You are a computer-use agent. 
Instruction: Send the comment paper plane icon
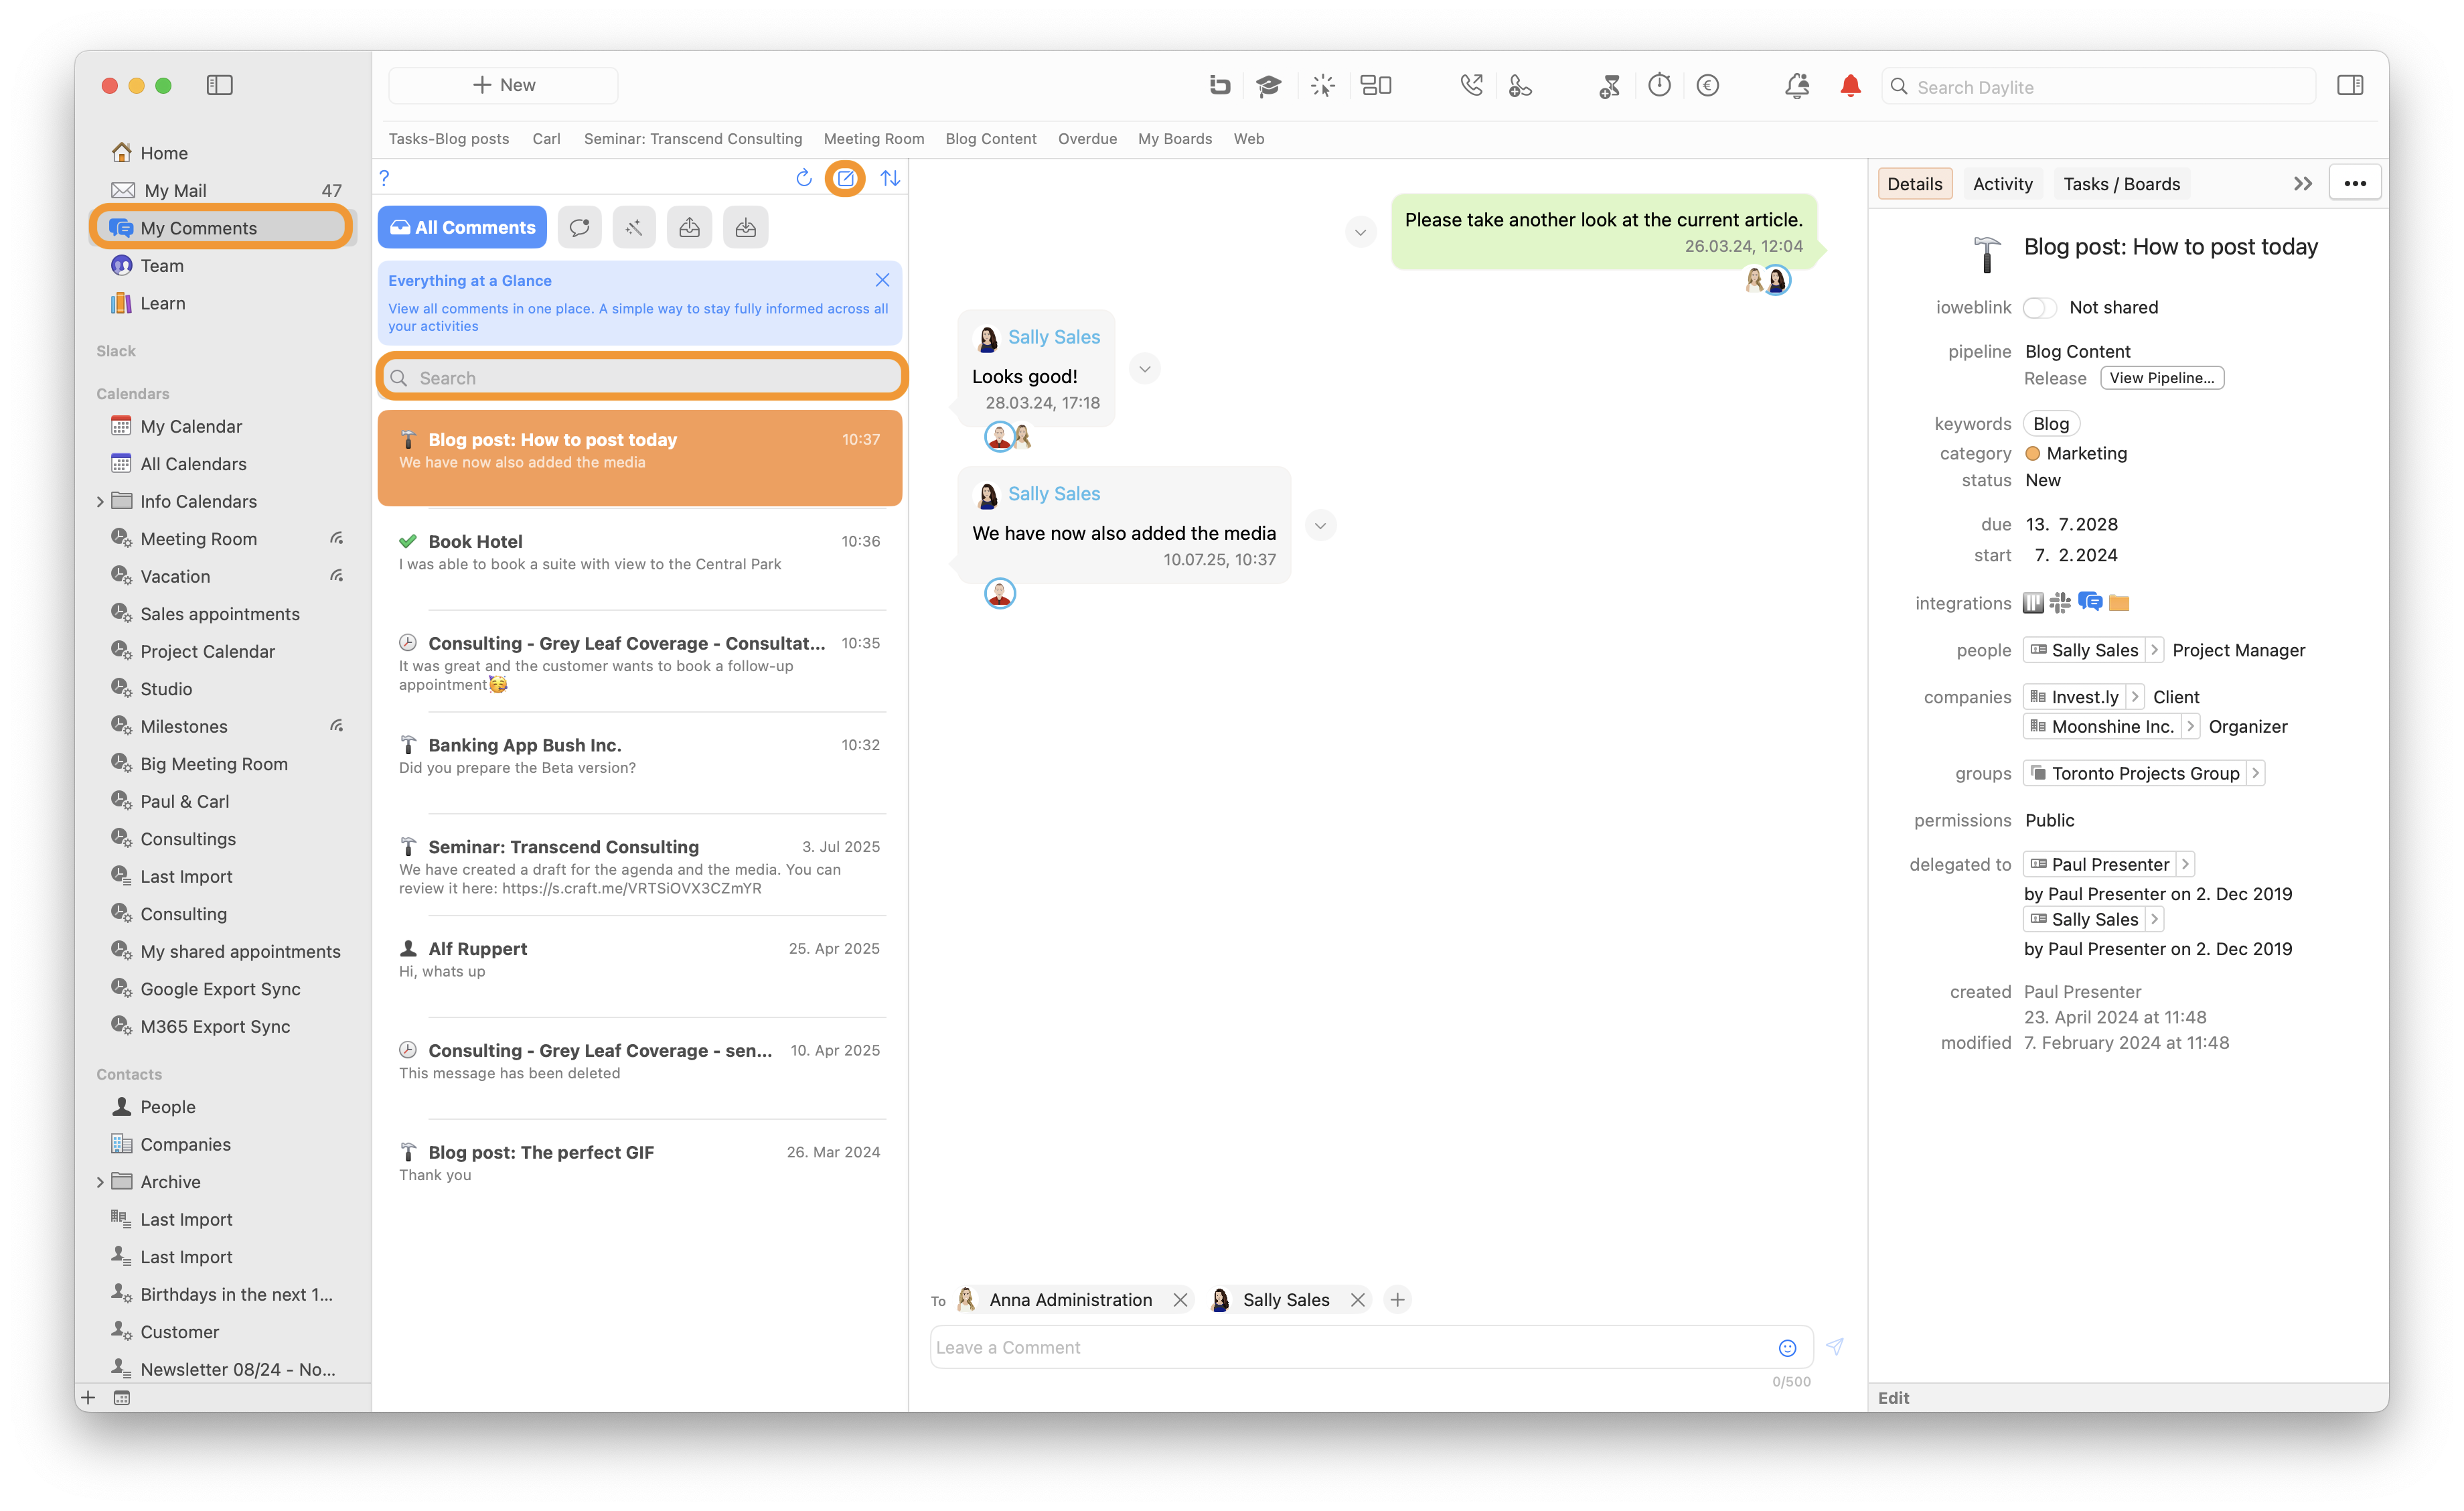pos(1835,1347)
